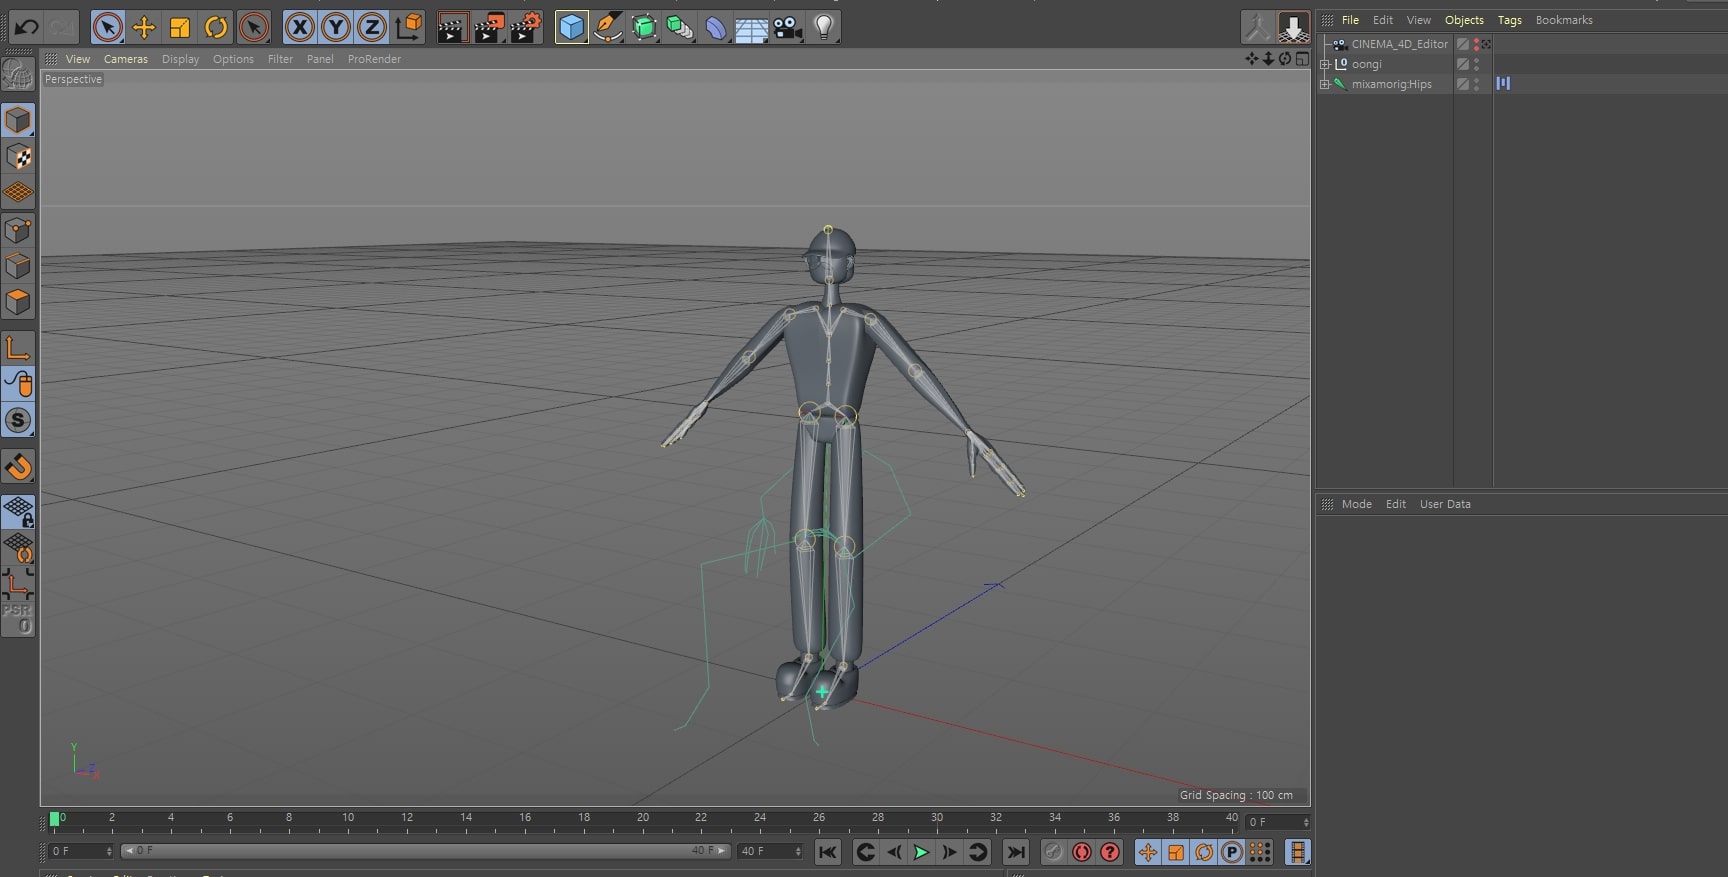Click Render View clapperboard icon
Screen dimensions: 1728x877
pyautogui.click(x=452, y=27)
